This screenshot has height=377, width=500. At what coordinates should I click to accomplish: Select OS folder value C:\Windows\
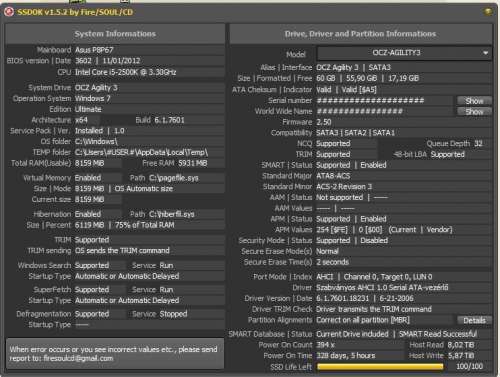96,142
